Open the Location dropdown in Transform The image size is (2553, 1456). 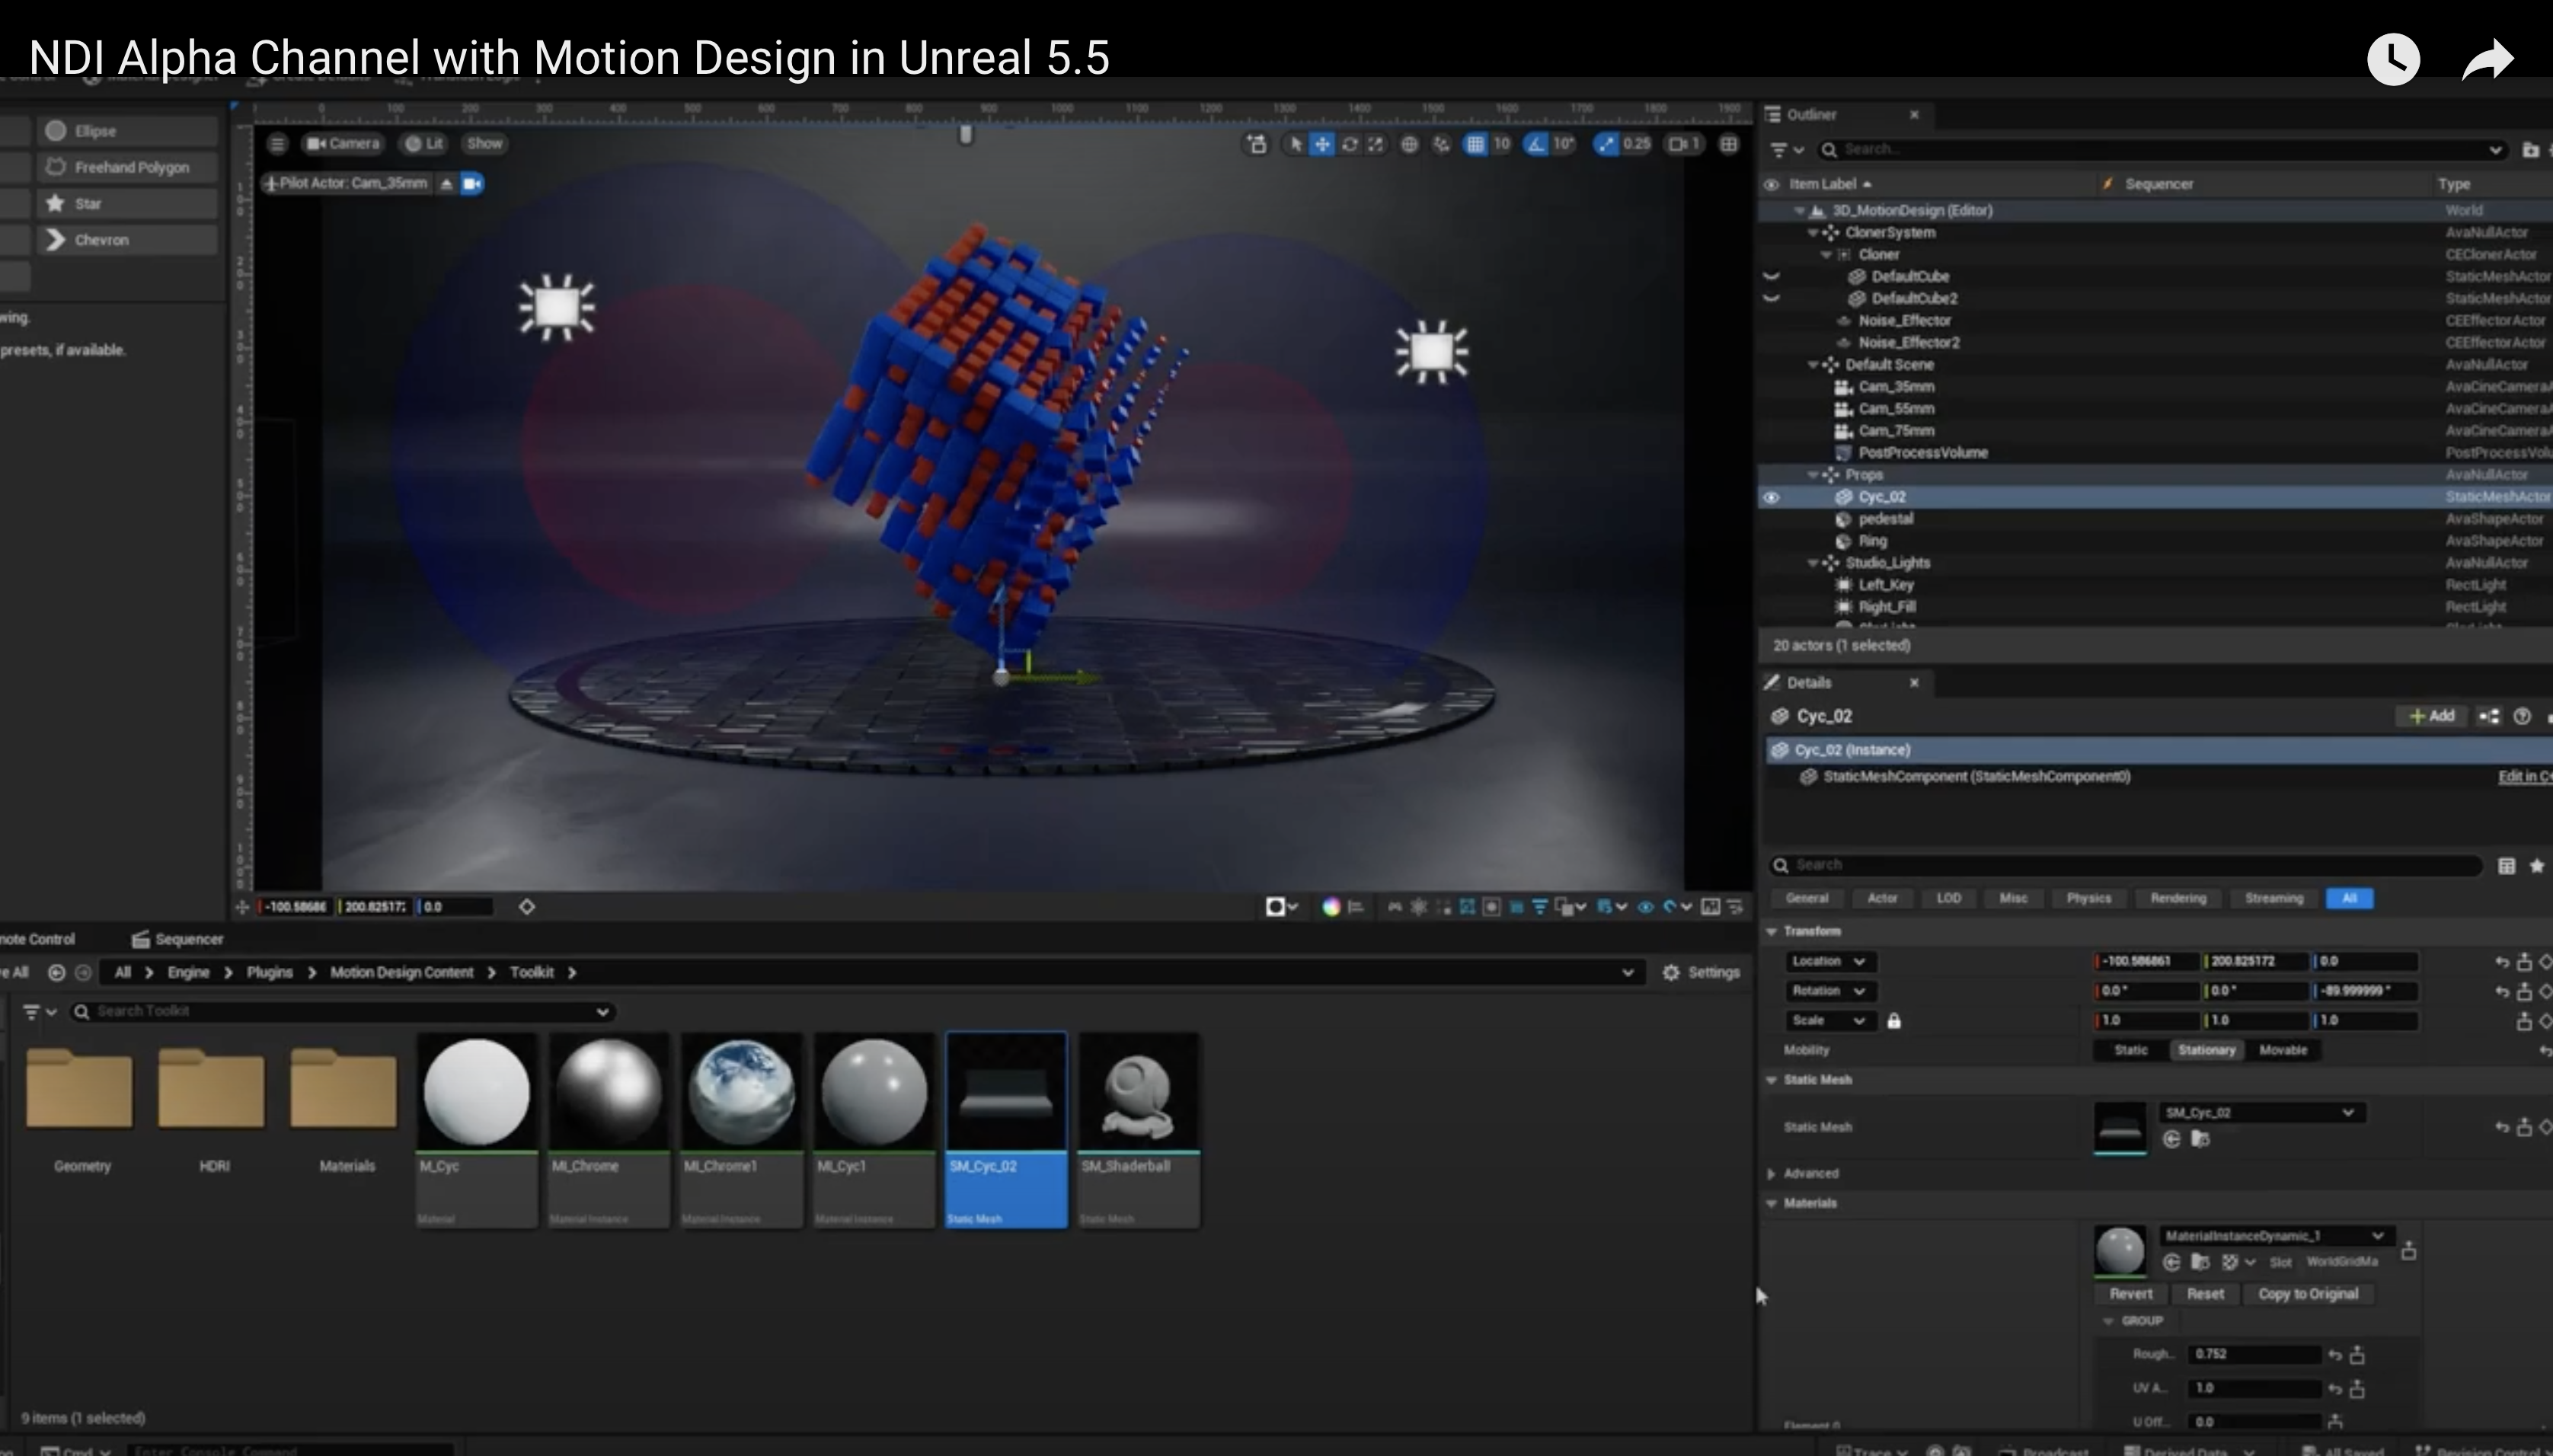click(1858, 961)
